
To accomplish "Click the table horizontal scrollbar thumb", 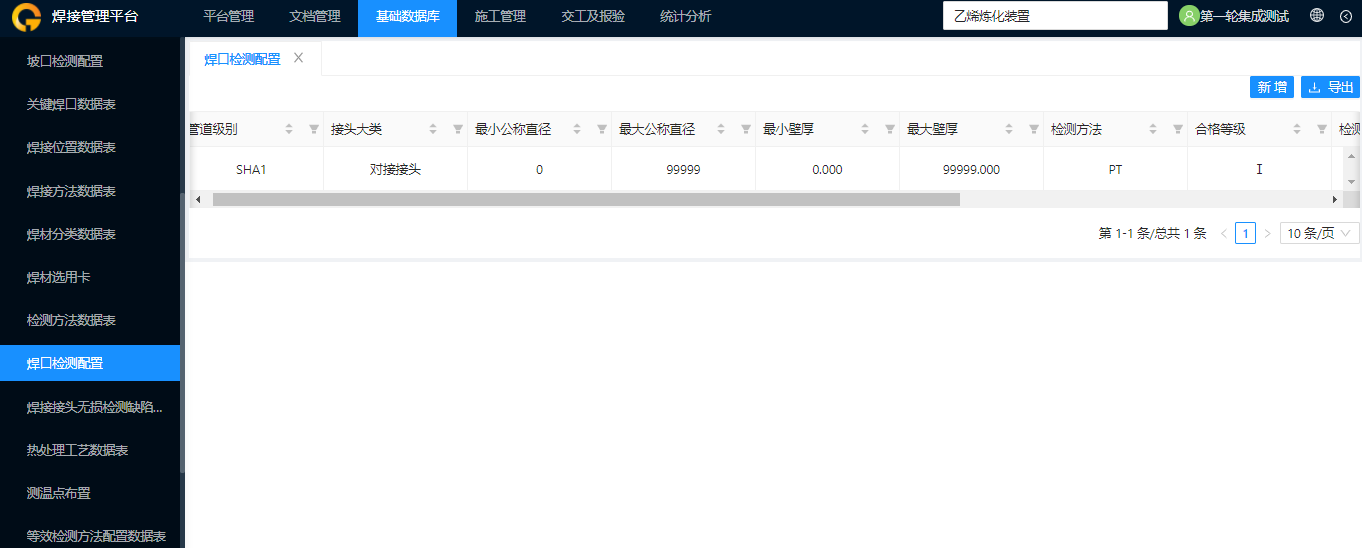I will 586,199.
